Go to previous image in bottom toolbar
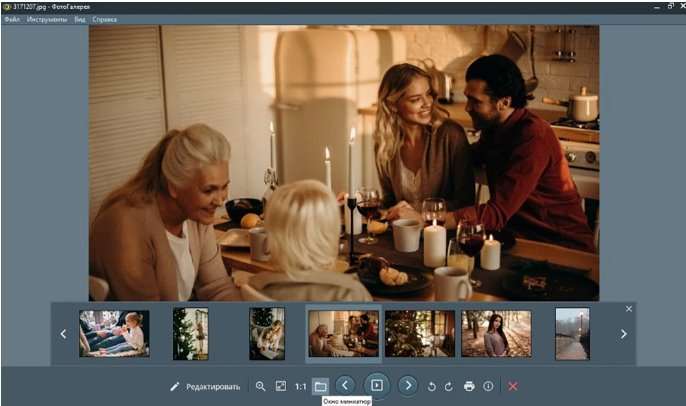 [345, 385]
